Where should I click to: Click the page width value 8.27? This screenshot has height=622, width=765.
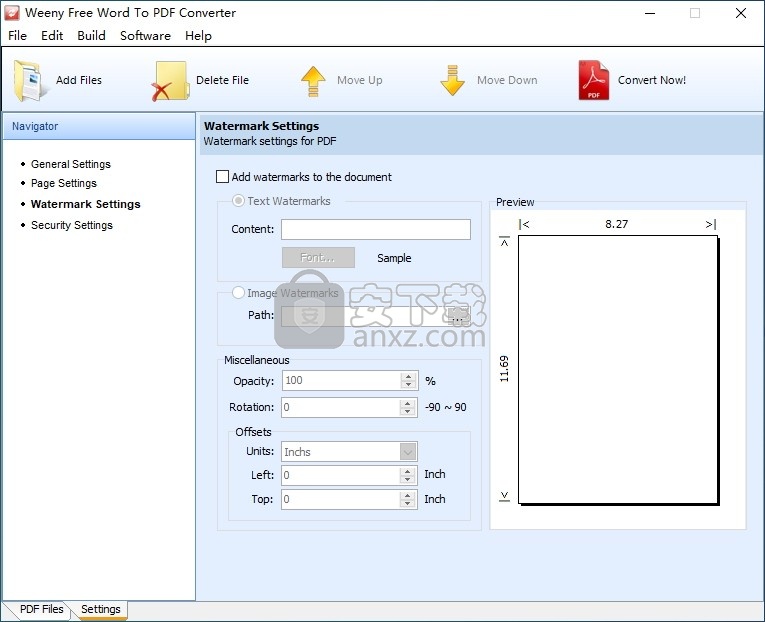[x=617, y=224]
